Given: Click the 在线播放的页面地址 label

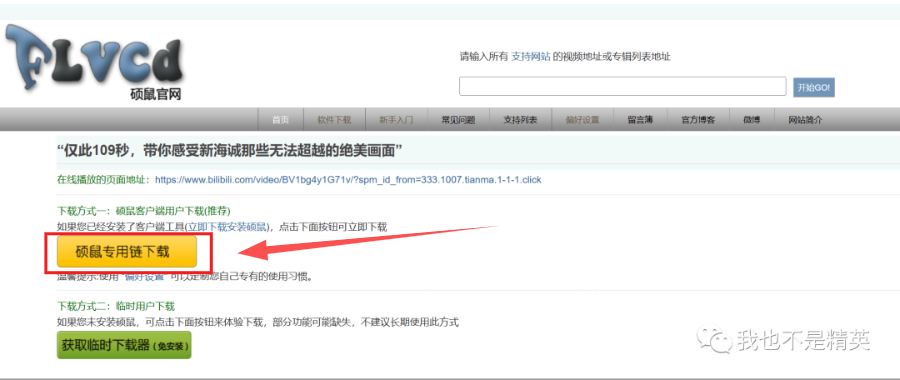Looking at the screenshot, I should [104, 180].
